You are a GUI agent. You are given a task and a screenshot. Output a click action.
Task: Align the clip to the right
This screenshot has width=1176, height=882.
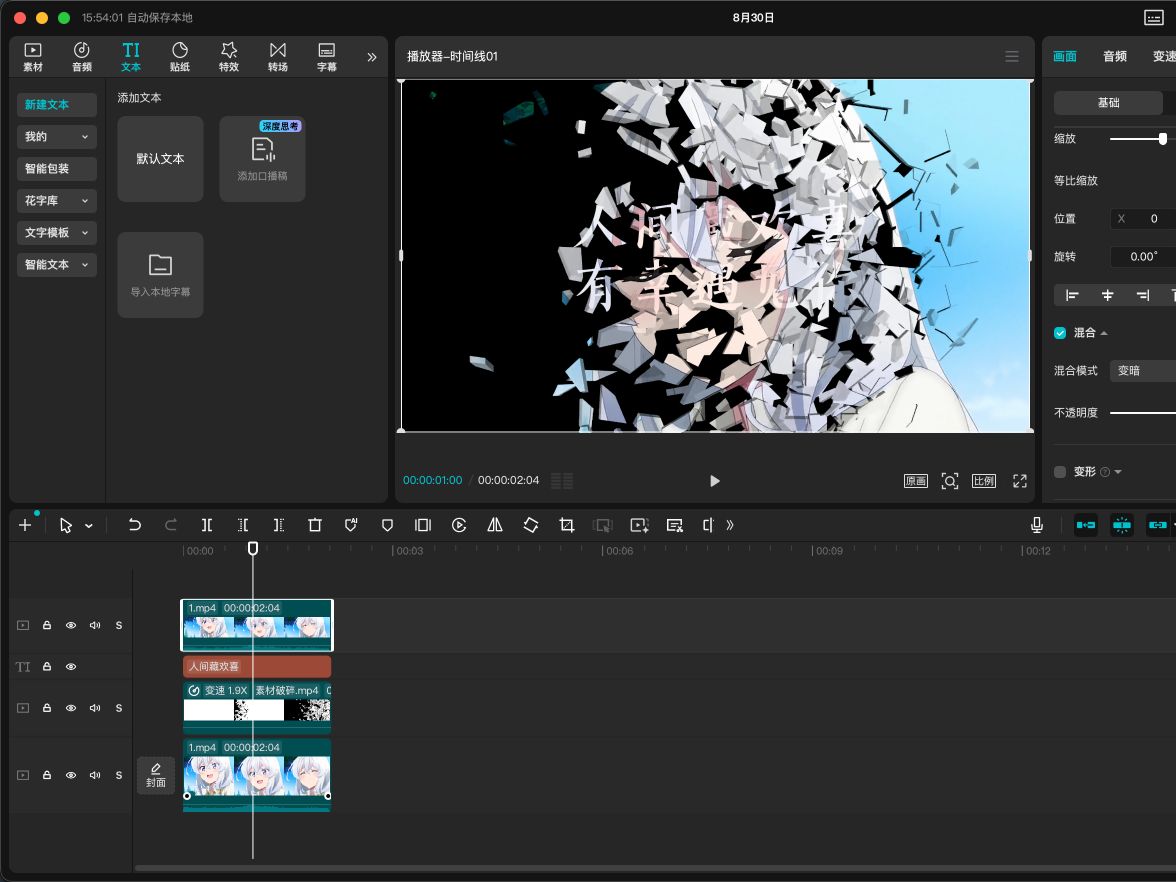pos(1142,296)
